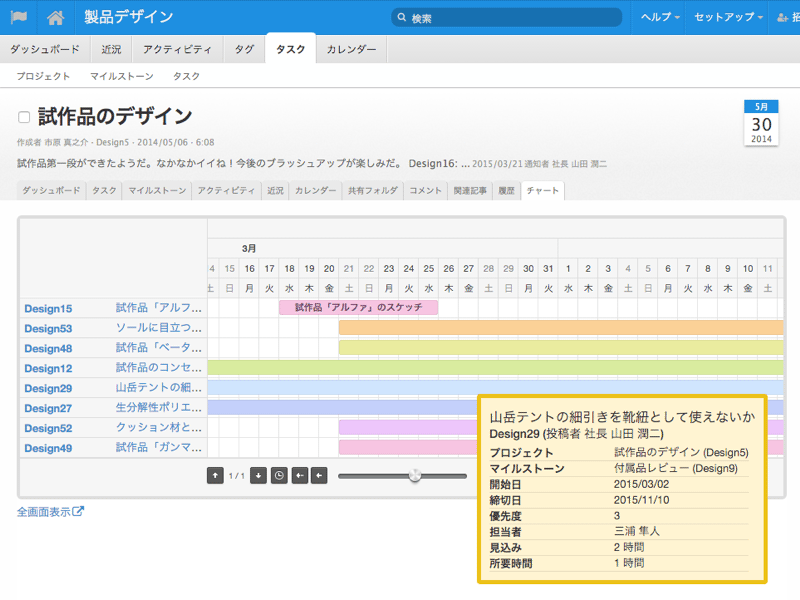This screenshot has height=600, width=800.
Task: Toggle the checkbox beside 試作品のデザイン title
Action: [x=24, y=117]
